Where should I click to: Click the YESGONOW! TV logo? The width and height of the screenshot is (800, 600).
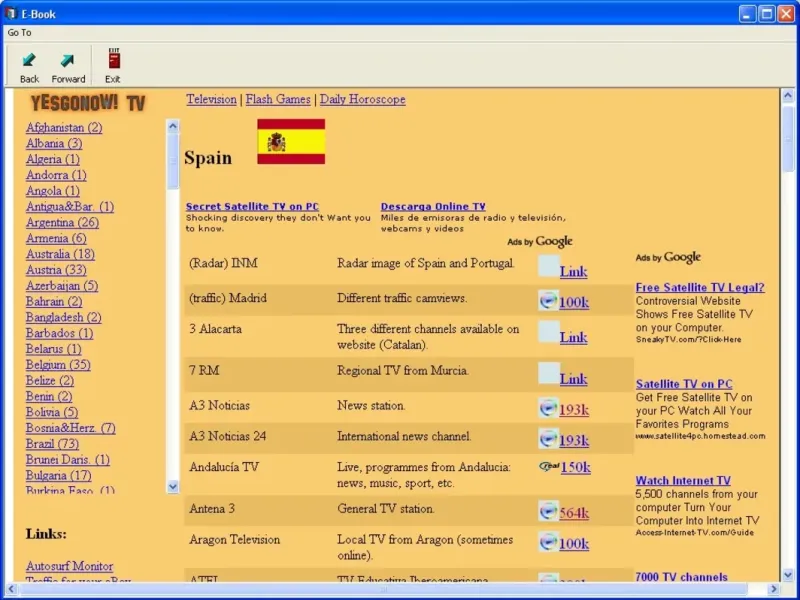[x=88, y=103]
